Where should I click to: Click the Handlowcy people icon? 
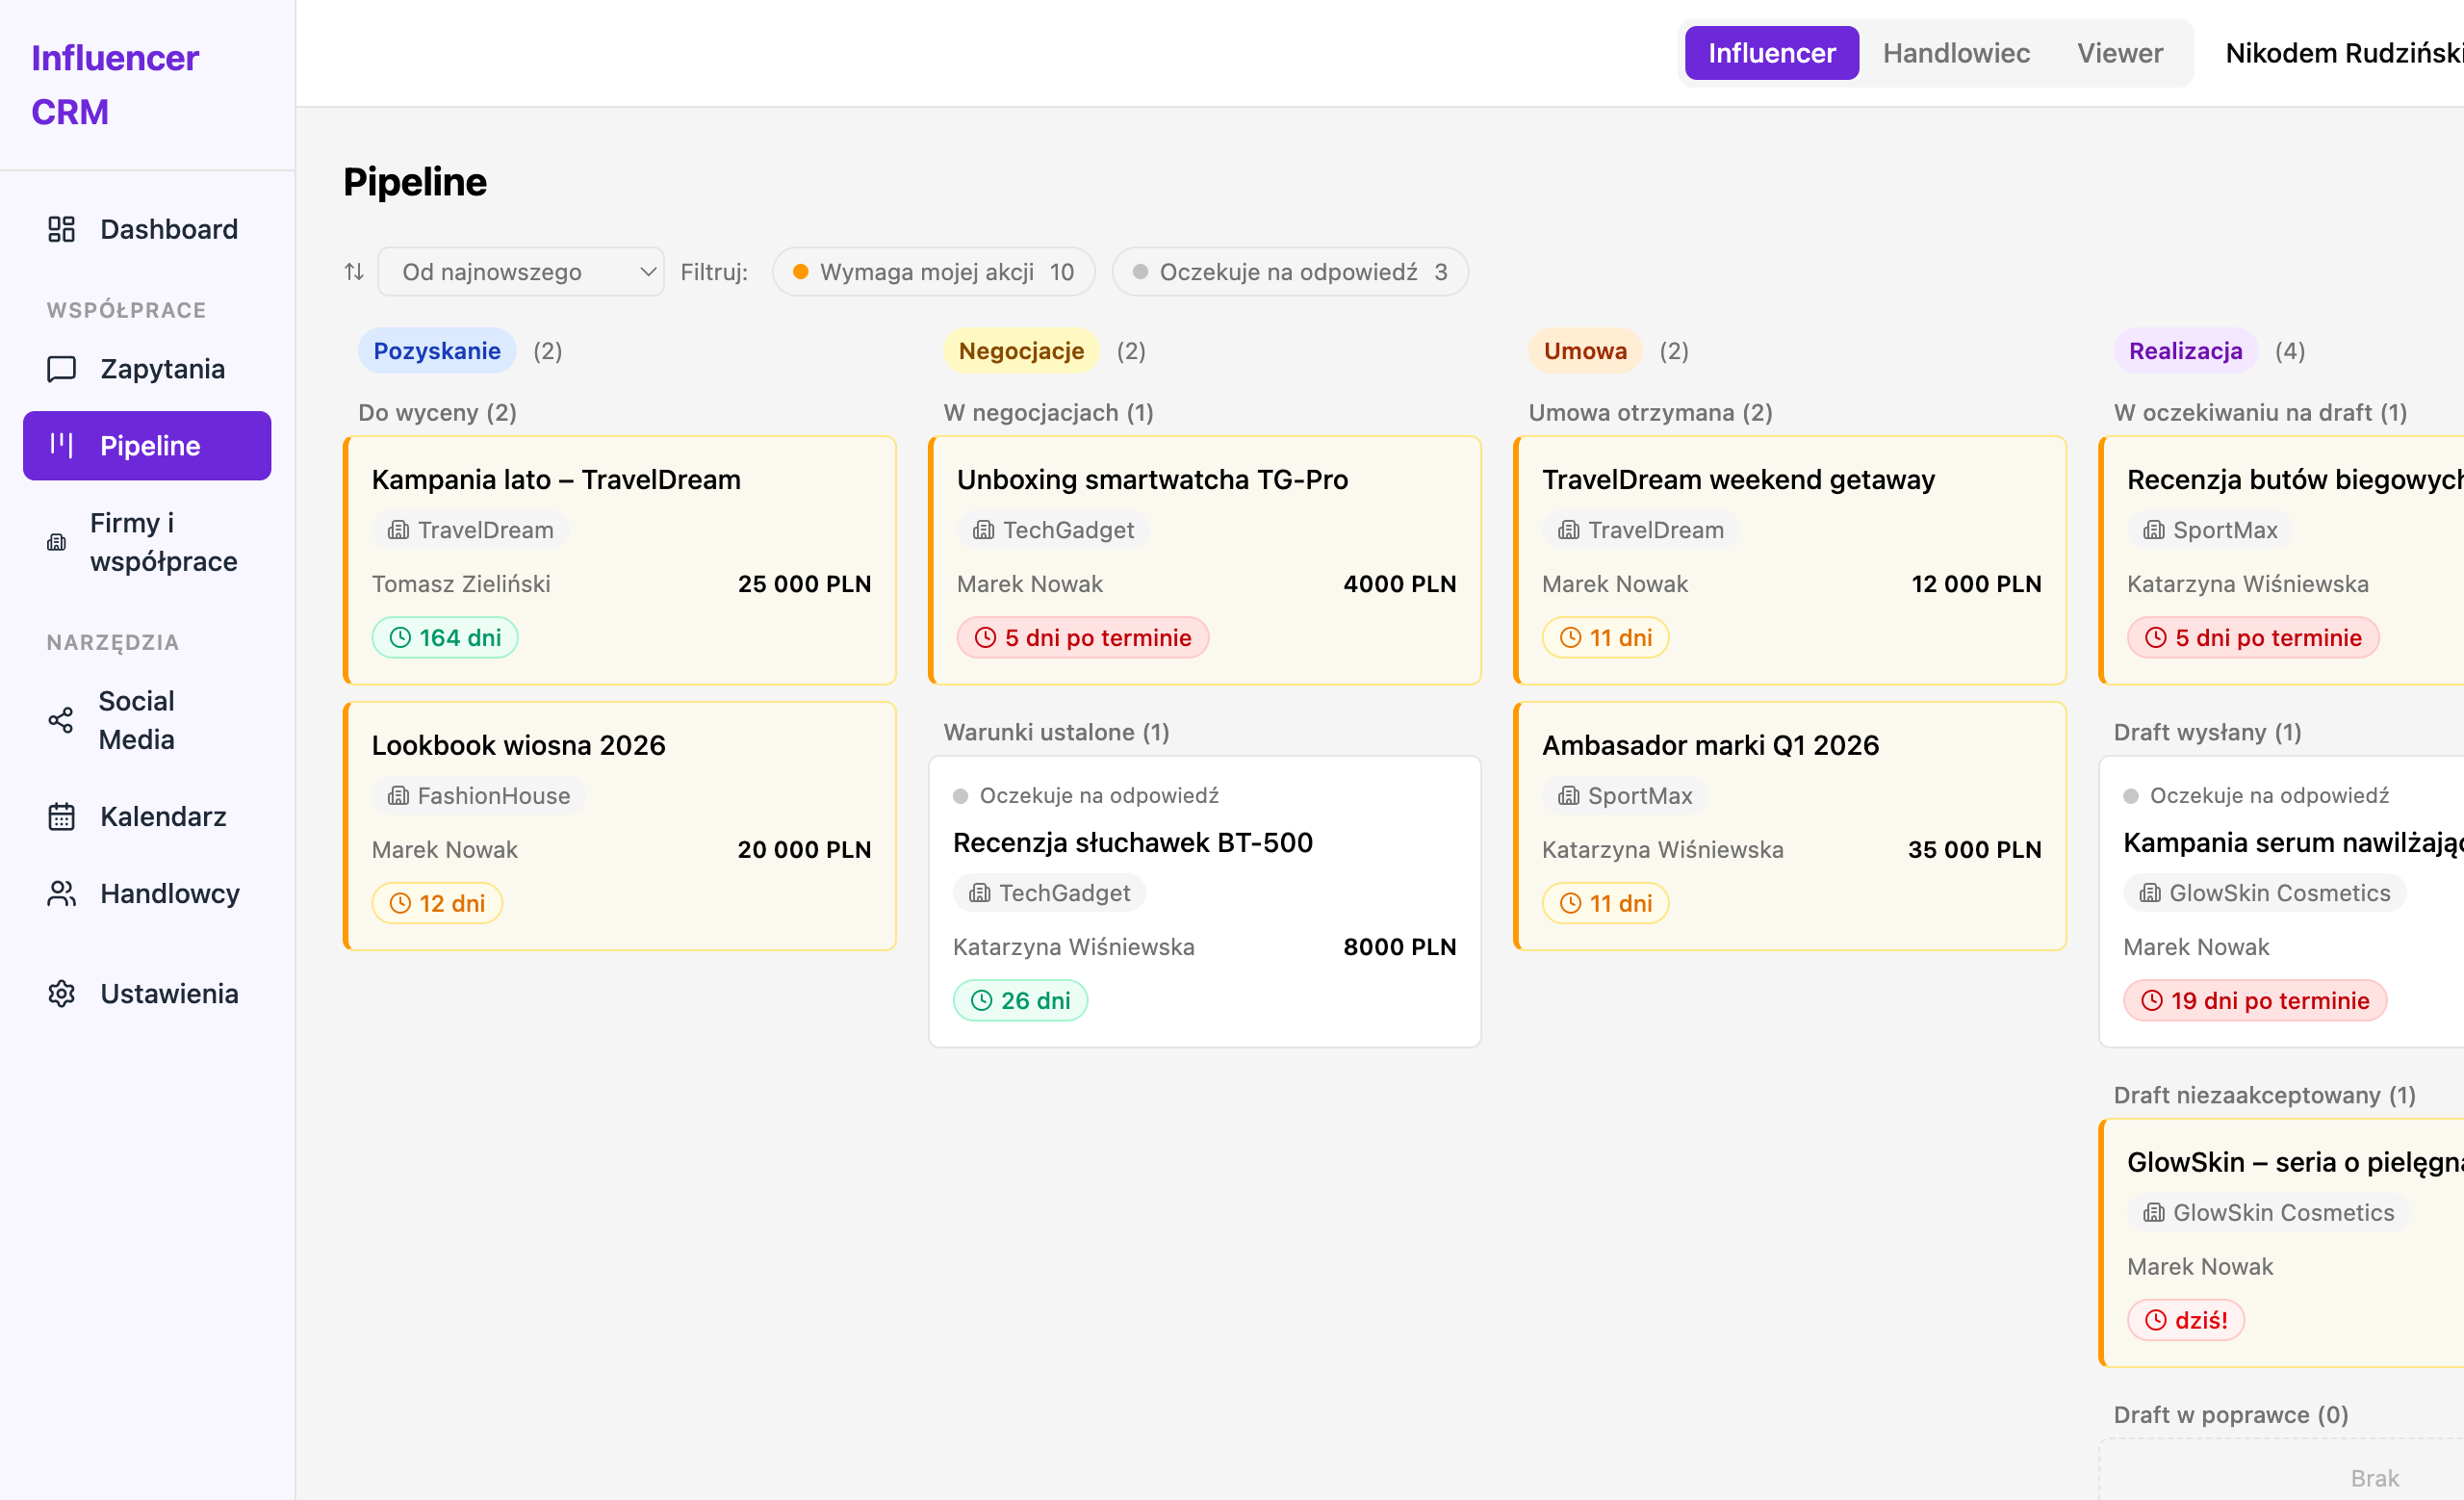click(x=61, y=893)
